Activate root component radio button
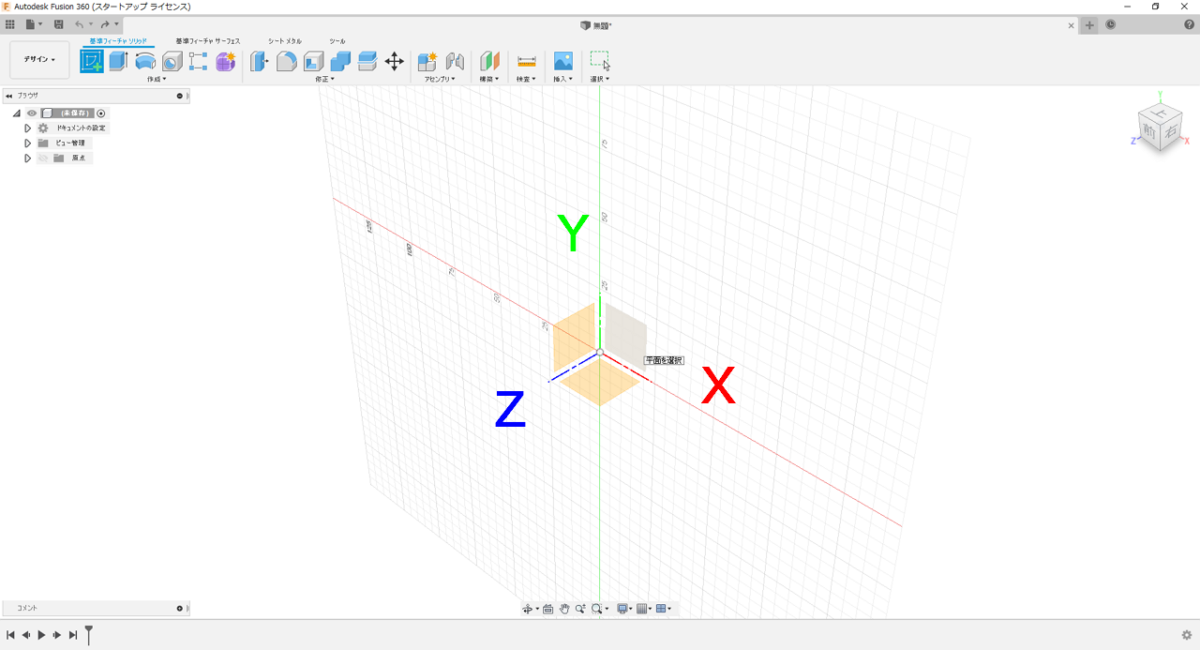 click(x=101, y=113)
